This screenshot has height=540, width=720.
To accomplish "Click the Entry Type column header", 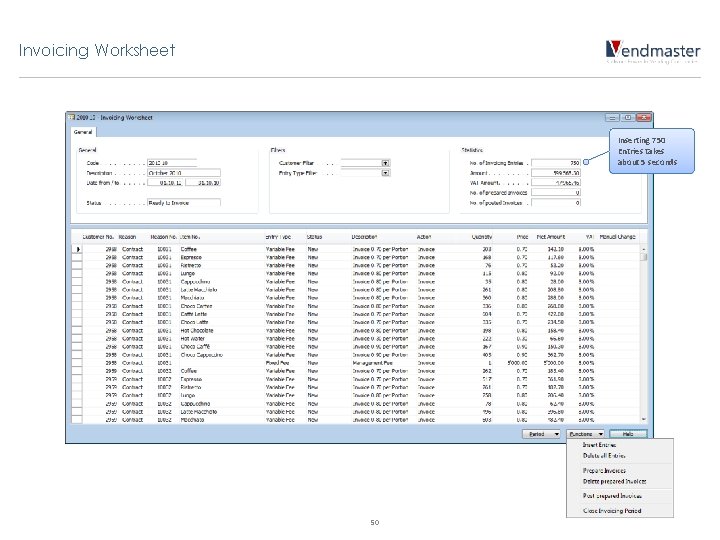I will pyautogui.click(x=278, y=237).
